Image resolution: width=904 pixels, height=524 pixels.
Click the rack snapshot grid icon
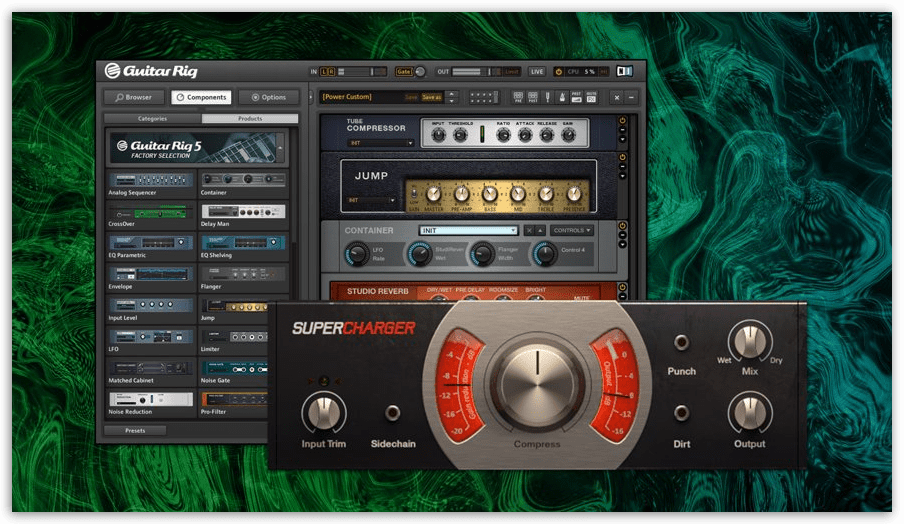(x=482, y=97)
